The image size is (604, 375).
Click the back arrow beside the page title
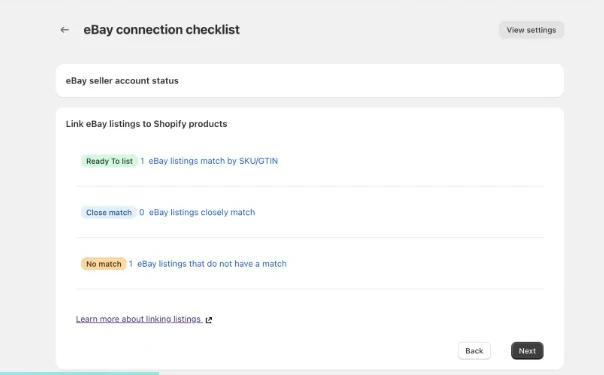(x=65, y=30)
